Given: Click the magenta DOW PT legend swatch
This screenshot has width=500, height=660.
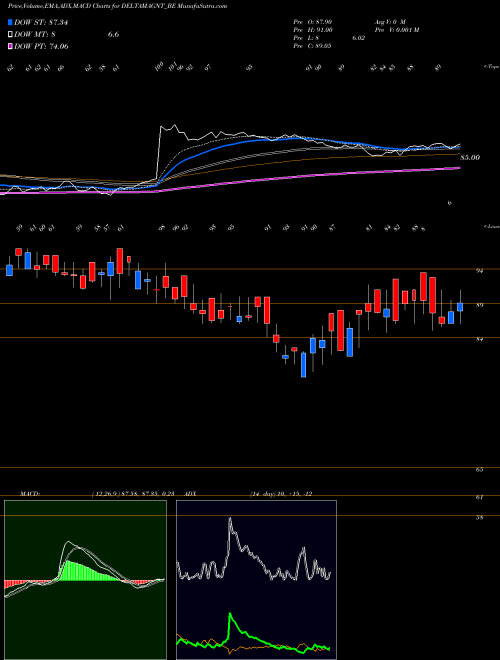Looking at the screenshot, I should (10, 46).
